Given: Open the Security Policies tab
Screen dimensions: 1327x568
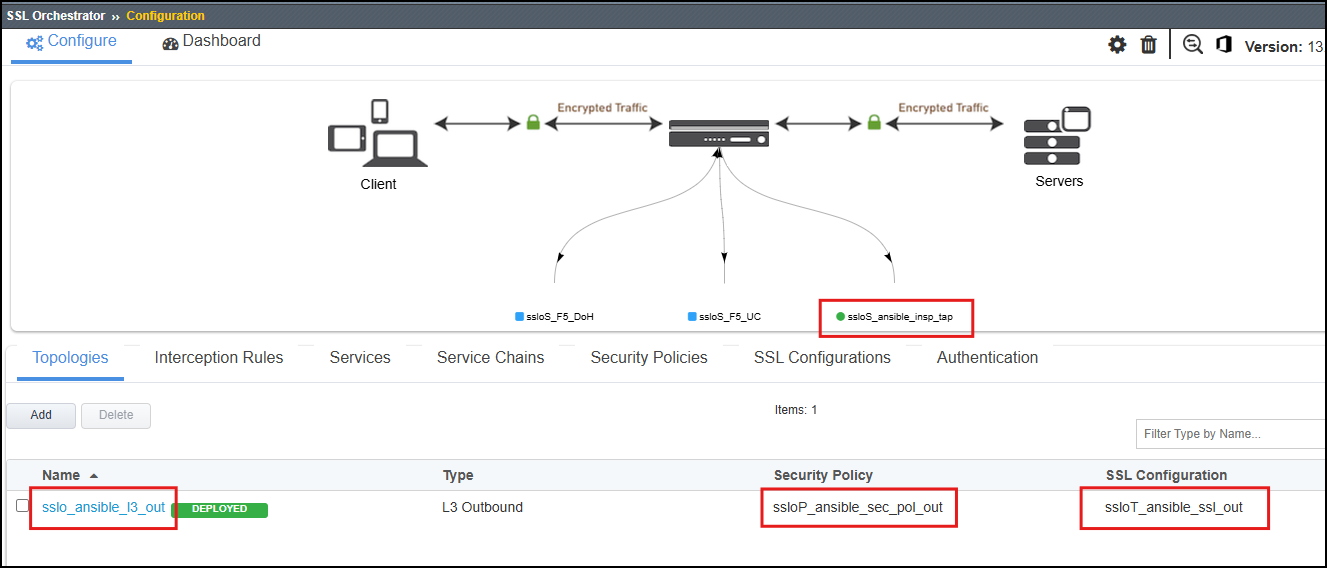Looking at the screenshot, I should (x=649, y=358).
